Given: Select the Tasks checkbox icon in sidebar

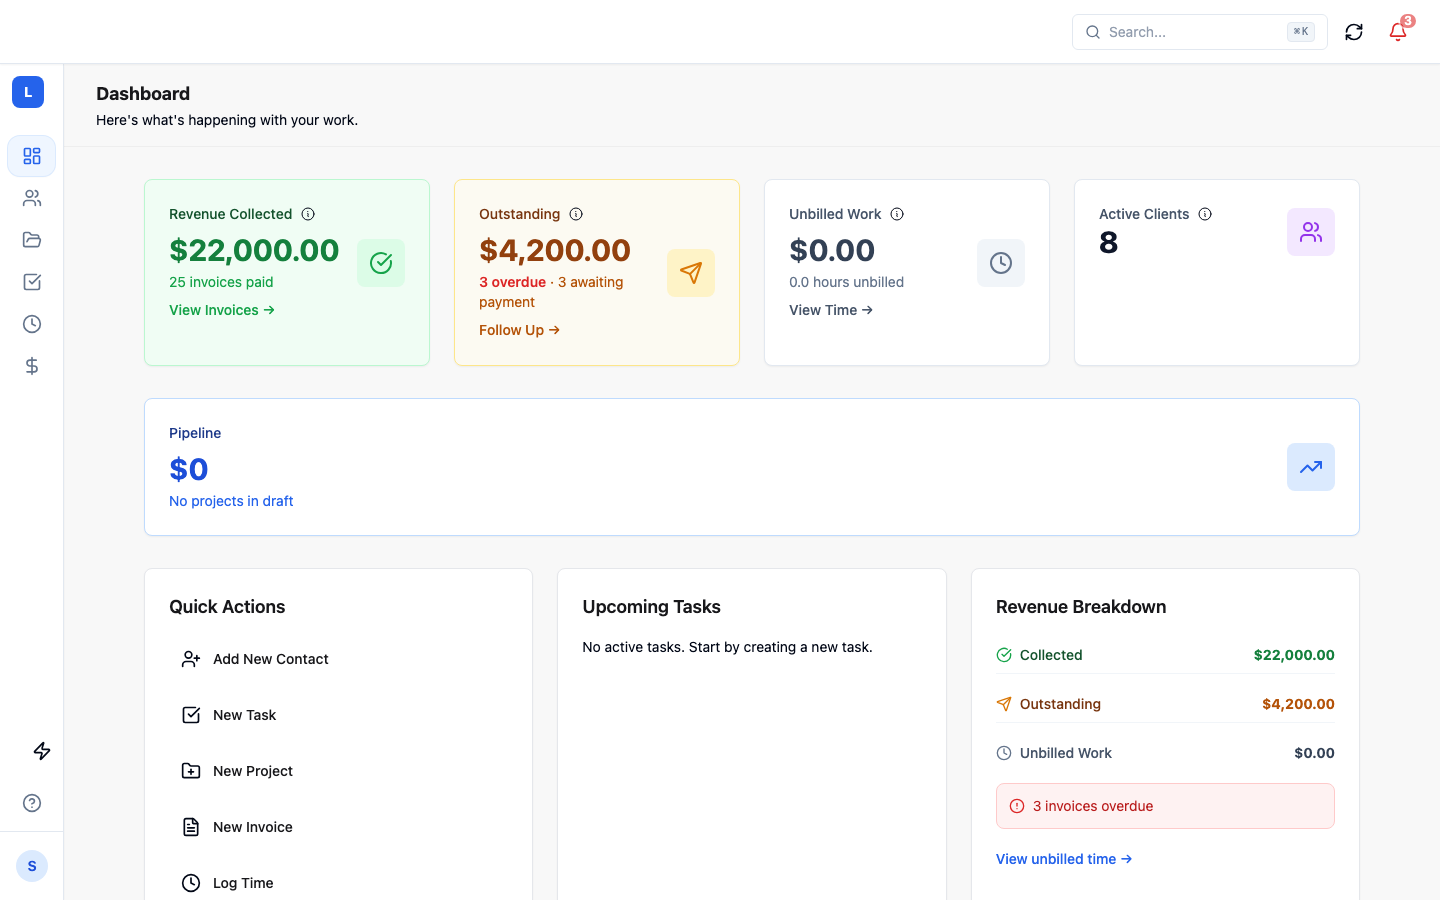Looking at the screenshot, I should click(31, 282).
